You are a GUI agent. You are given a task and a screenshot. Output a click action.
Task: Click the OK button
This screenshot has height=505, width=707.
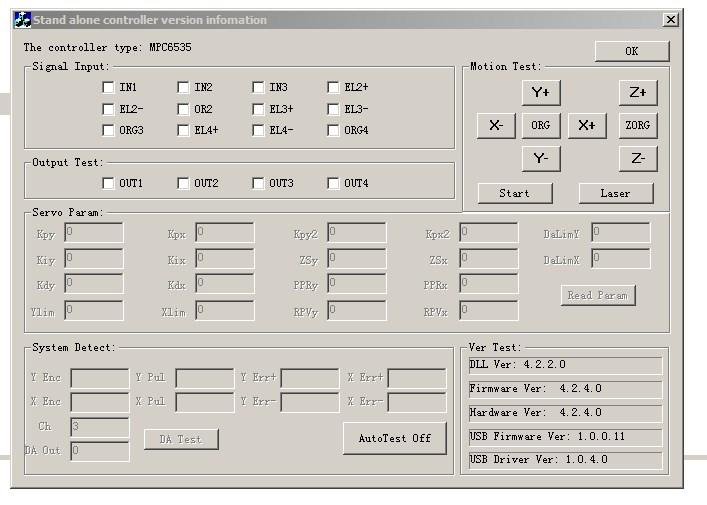[631, 51]
